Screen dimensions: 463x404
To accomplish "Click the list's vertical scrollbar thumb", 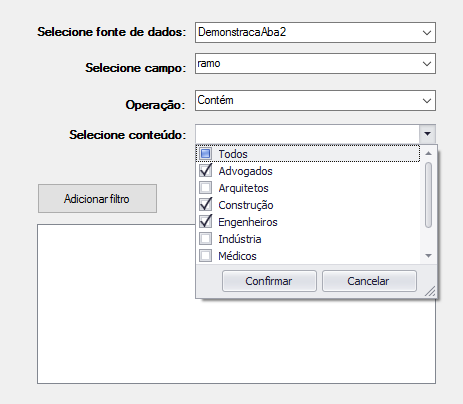I will [429, 195].
